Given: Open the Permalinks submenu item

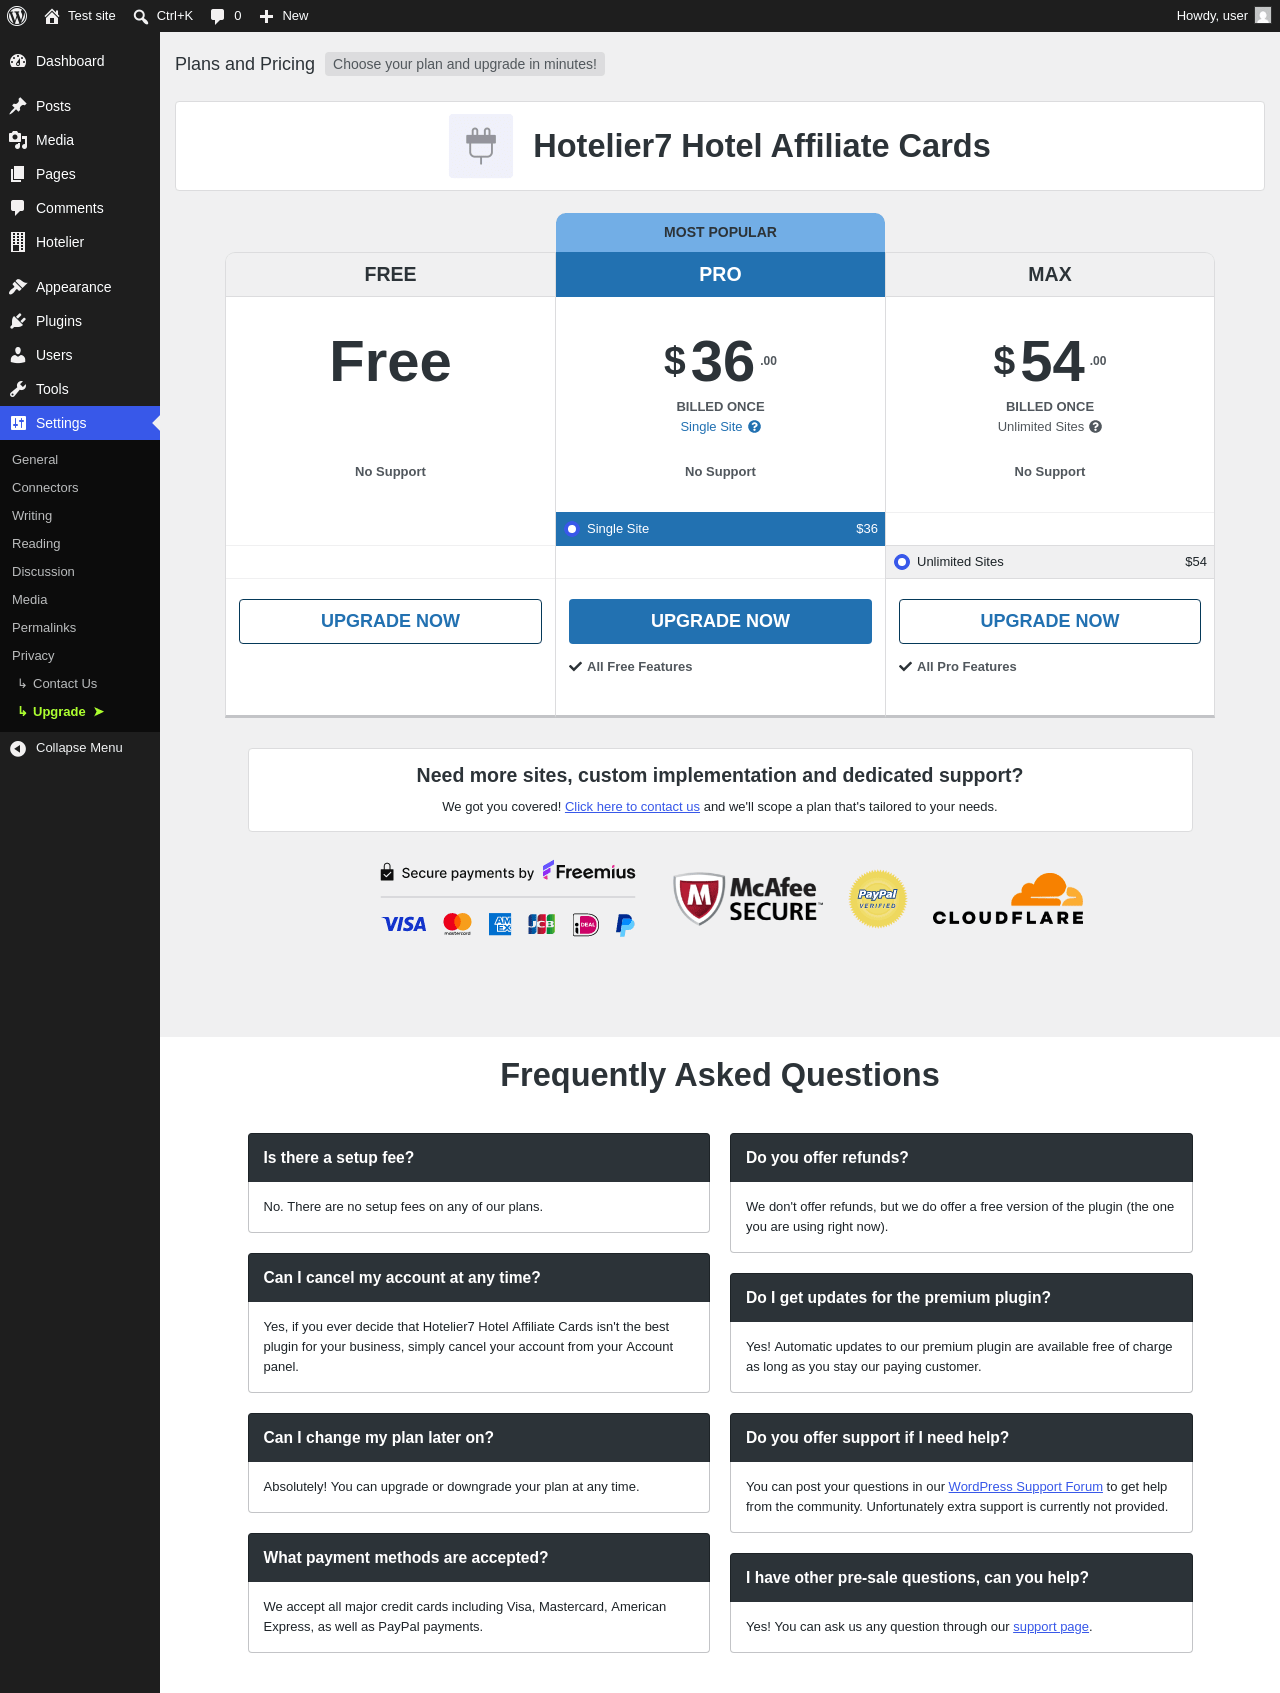Looking at the screenshot, I should click(x=44, y=628).
